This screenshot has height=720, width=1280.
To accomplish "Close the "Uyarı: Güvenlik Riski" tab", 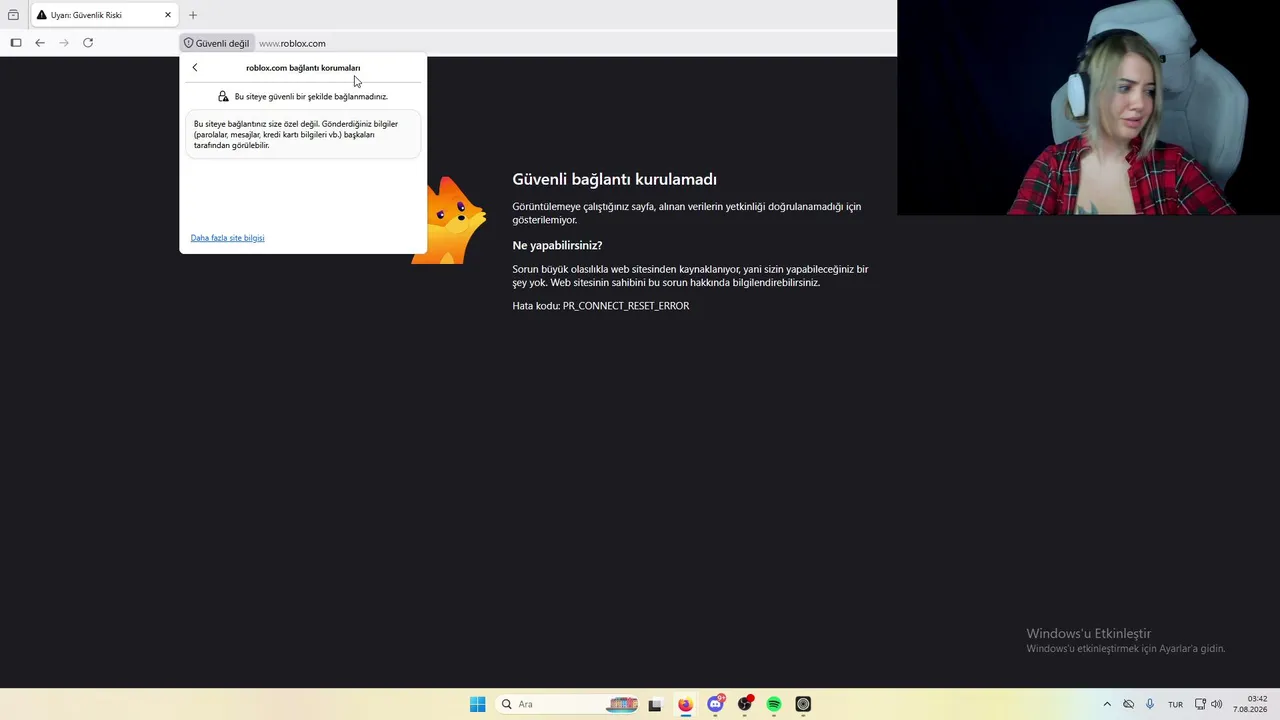I will (168, 15).
